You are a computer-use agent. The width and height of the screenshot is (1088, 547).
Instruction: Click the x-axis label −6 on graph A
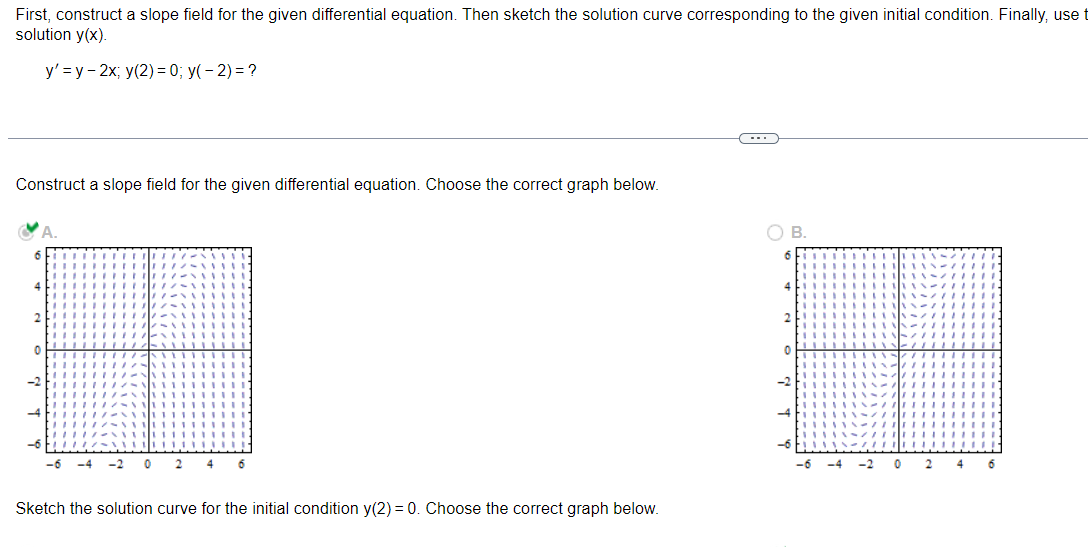pos(52,464)
